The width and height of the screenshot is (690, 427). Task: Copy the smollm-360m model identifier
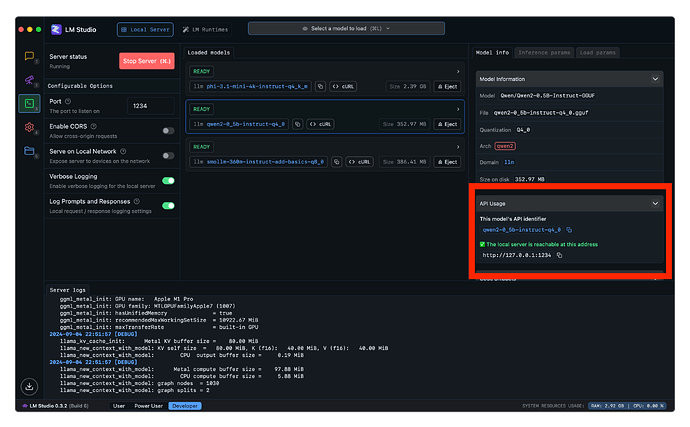click(x=337, y=162)
